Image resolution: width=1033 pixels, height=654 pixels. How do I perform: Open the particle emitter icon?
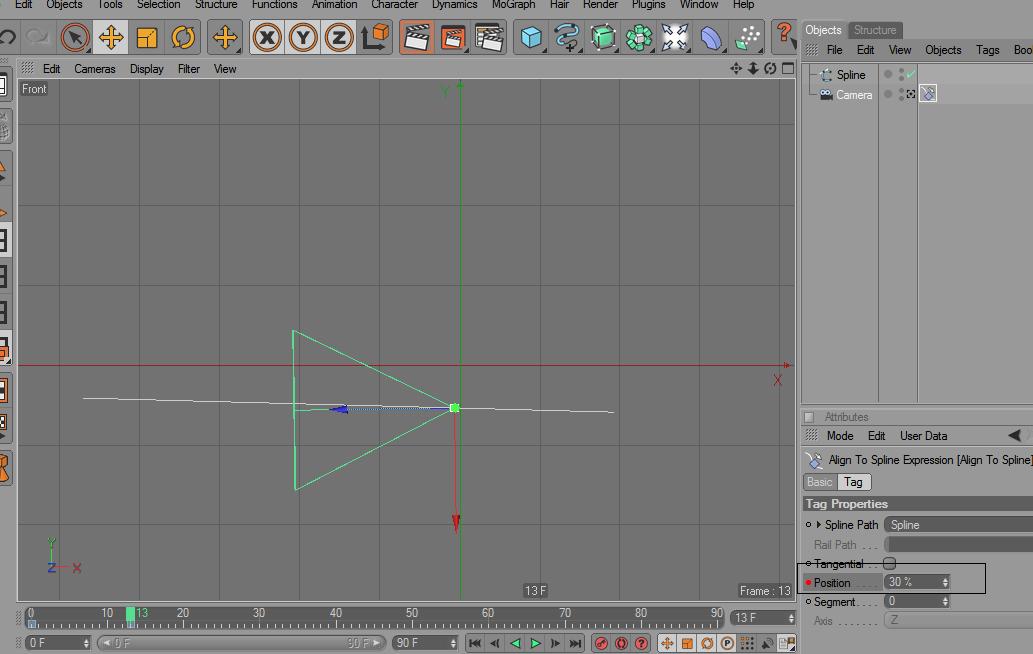[747, 38]
